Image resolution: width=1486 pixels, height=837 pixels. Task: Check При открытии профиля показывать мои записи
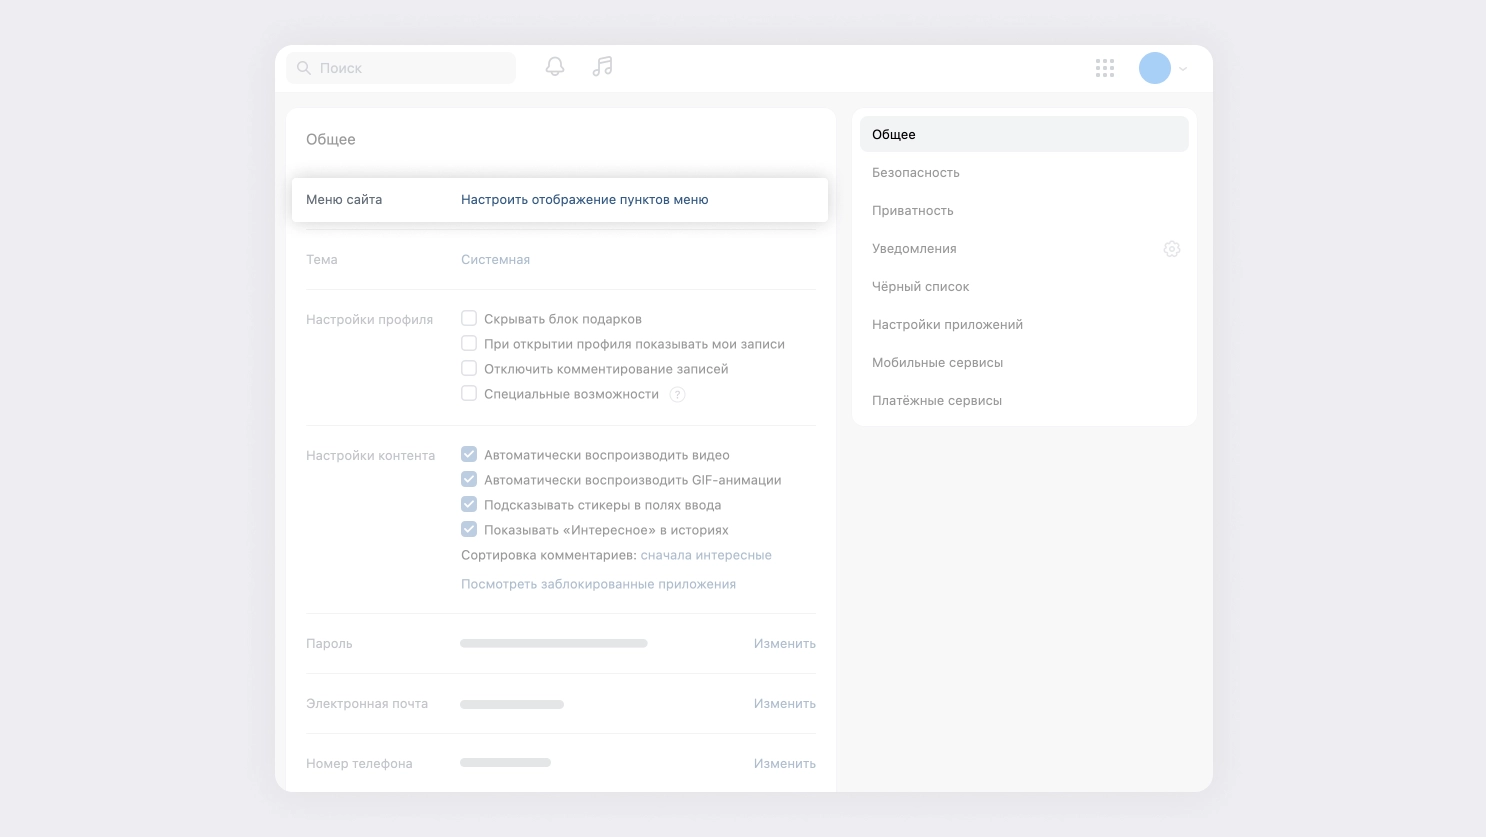pyautogui.click(x=469, y=343)
